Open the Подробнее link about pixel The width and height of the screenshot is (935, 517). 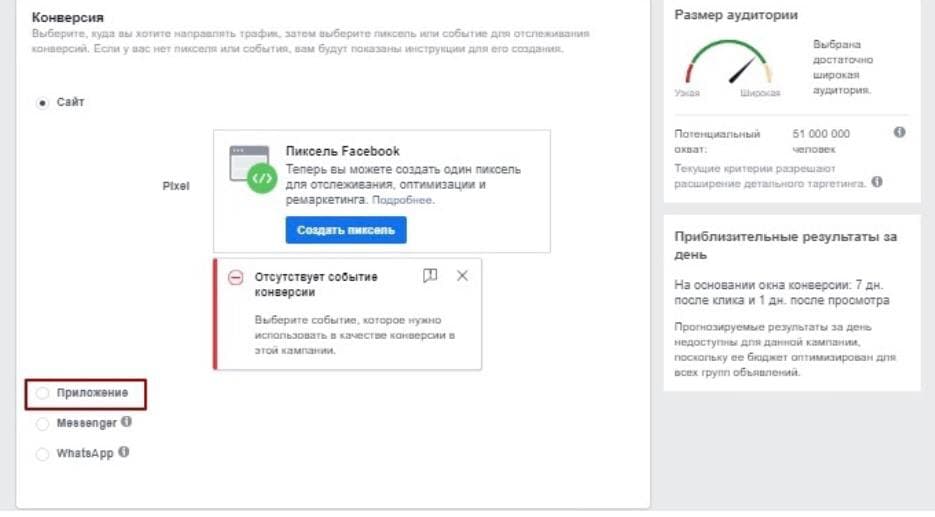[402, 200]
